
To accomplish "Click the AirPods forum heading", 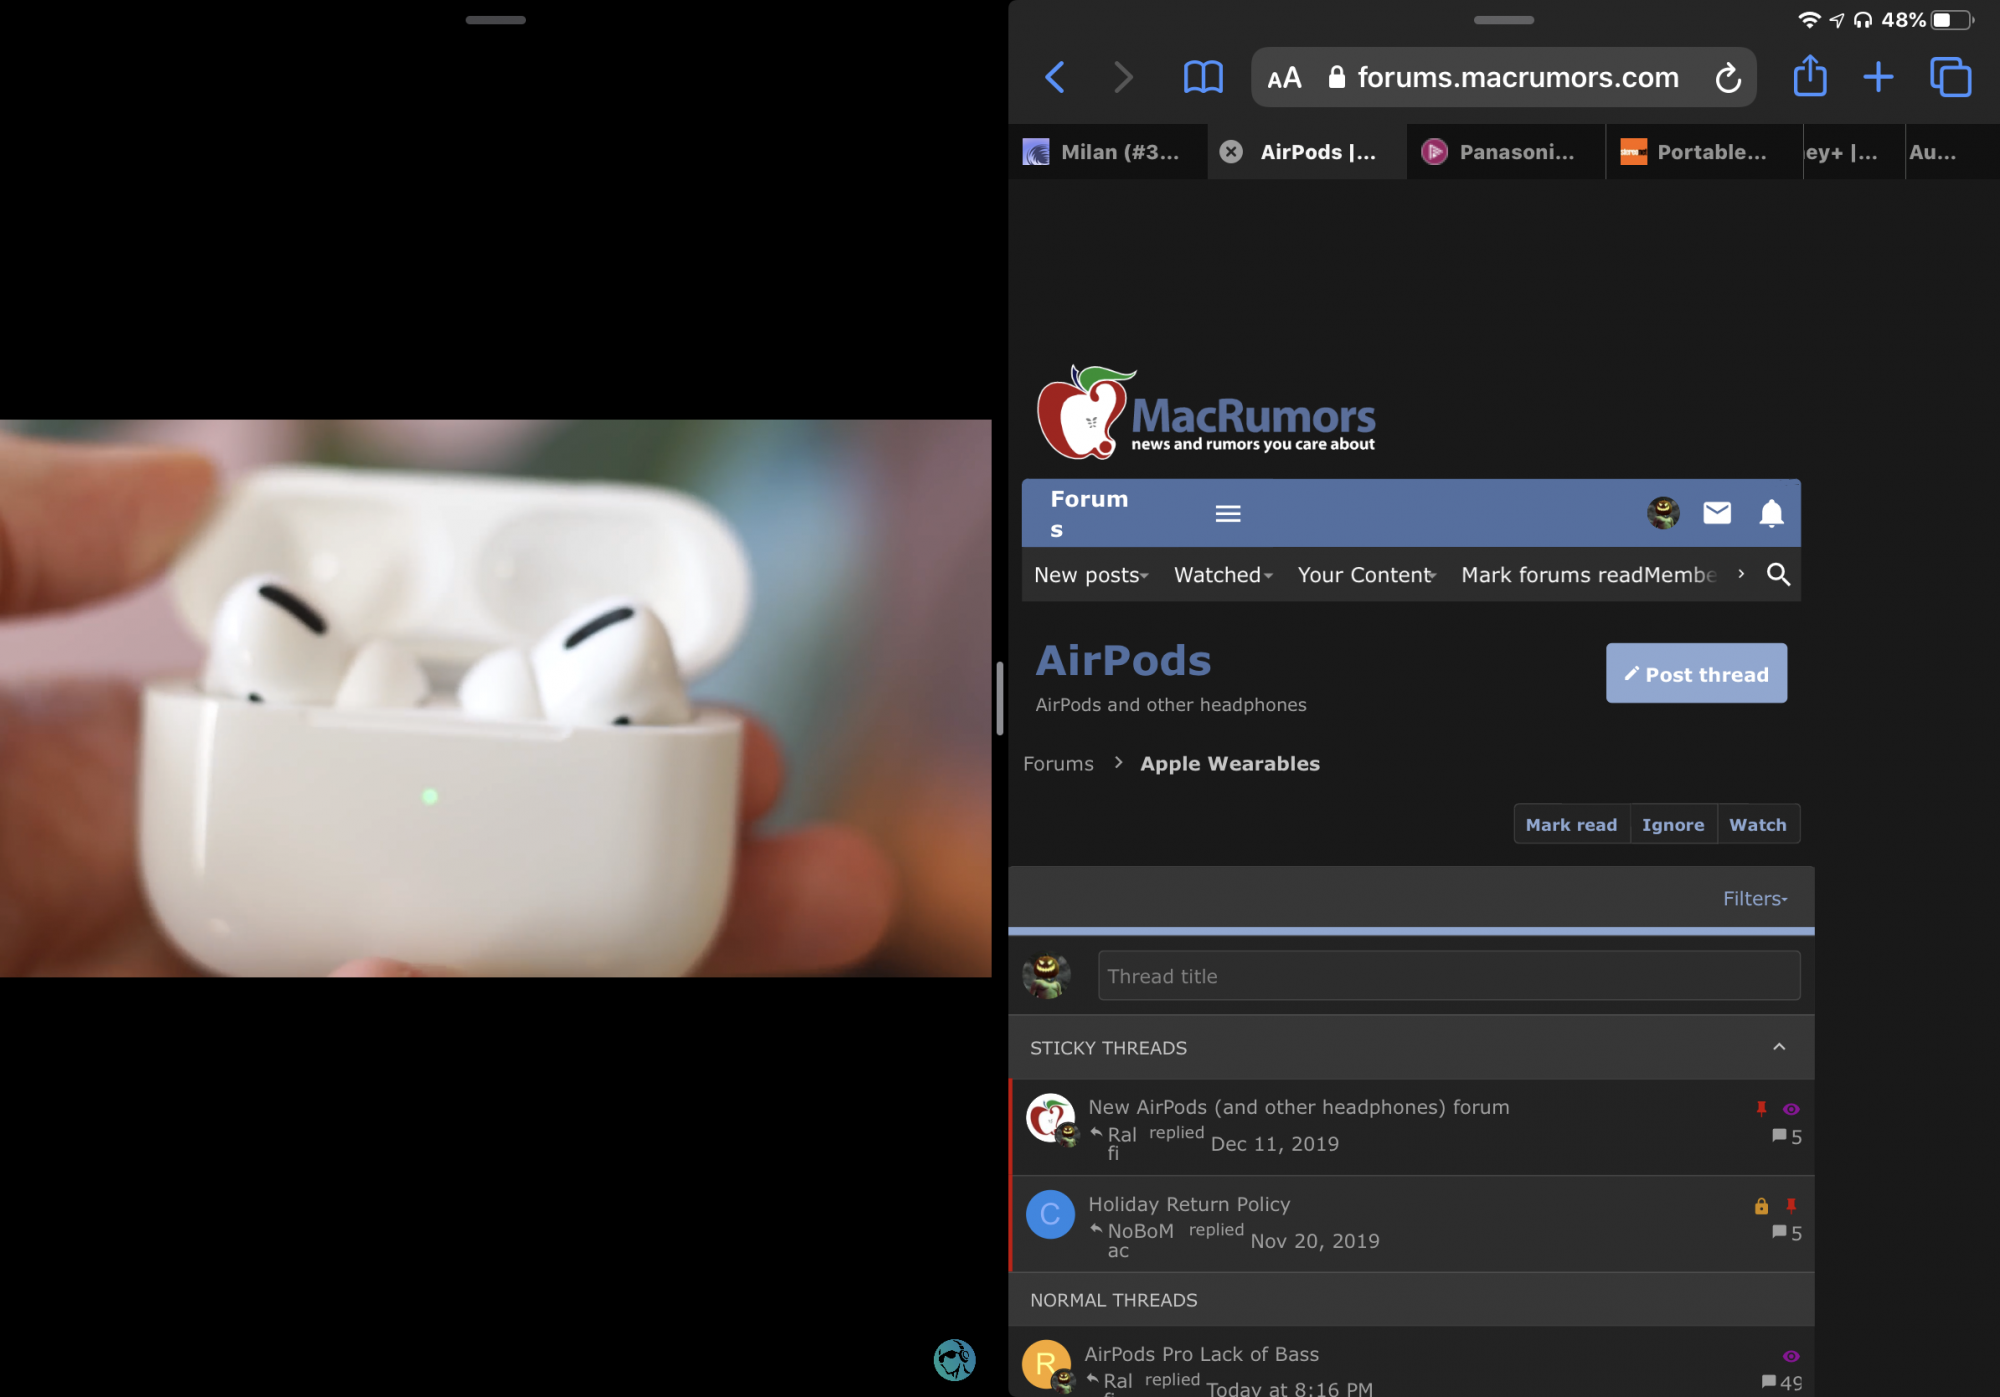I will 1123,660.
